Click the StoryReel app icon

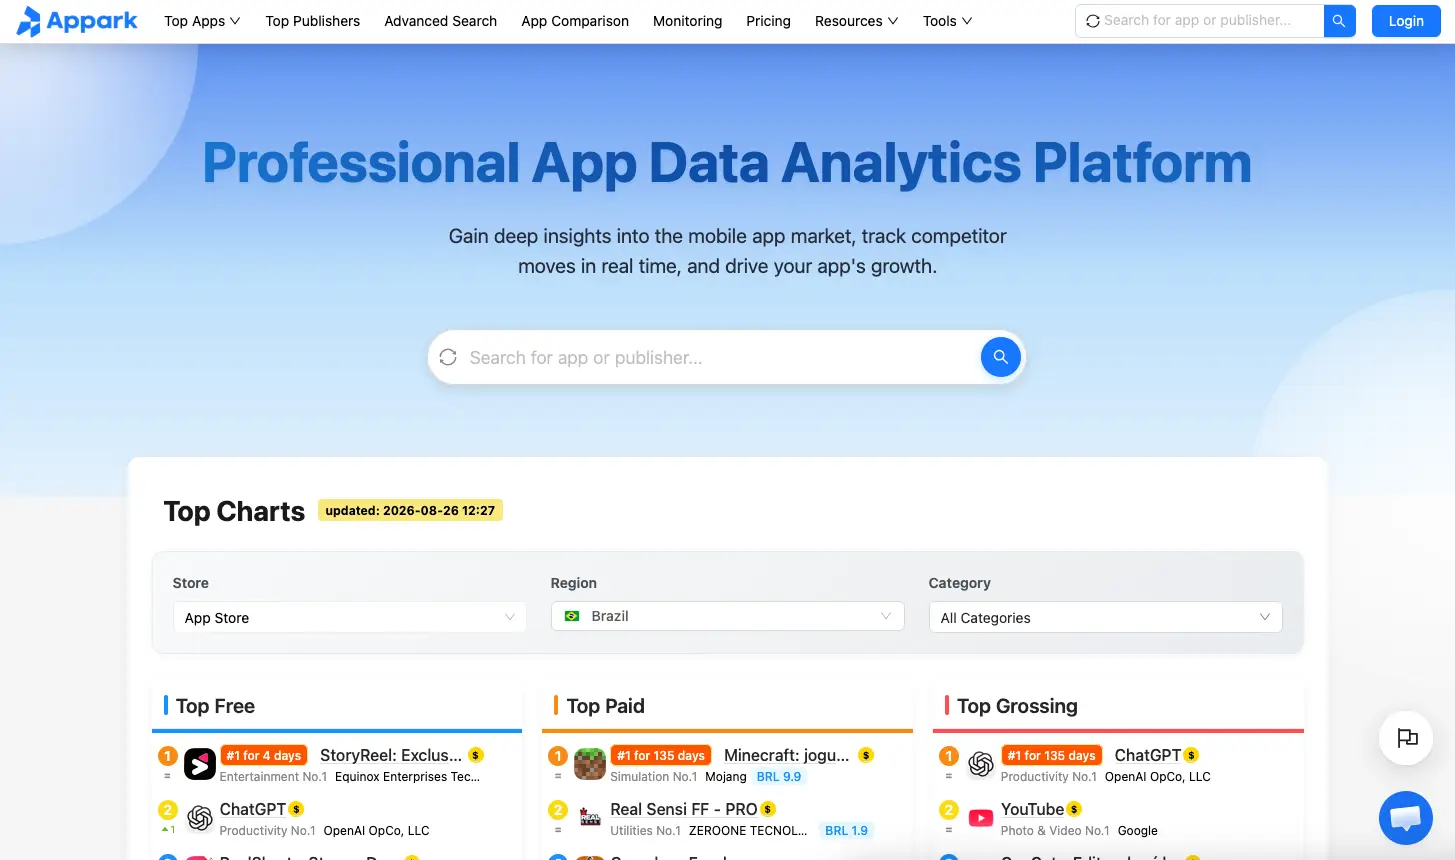pyautogui.click(x=200, y=764)
